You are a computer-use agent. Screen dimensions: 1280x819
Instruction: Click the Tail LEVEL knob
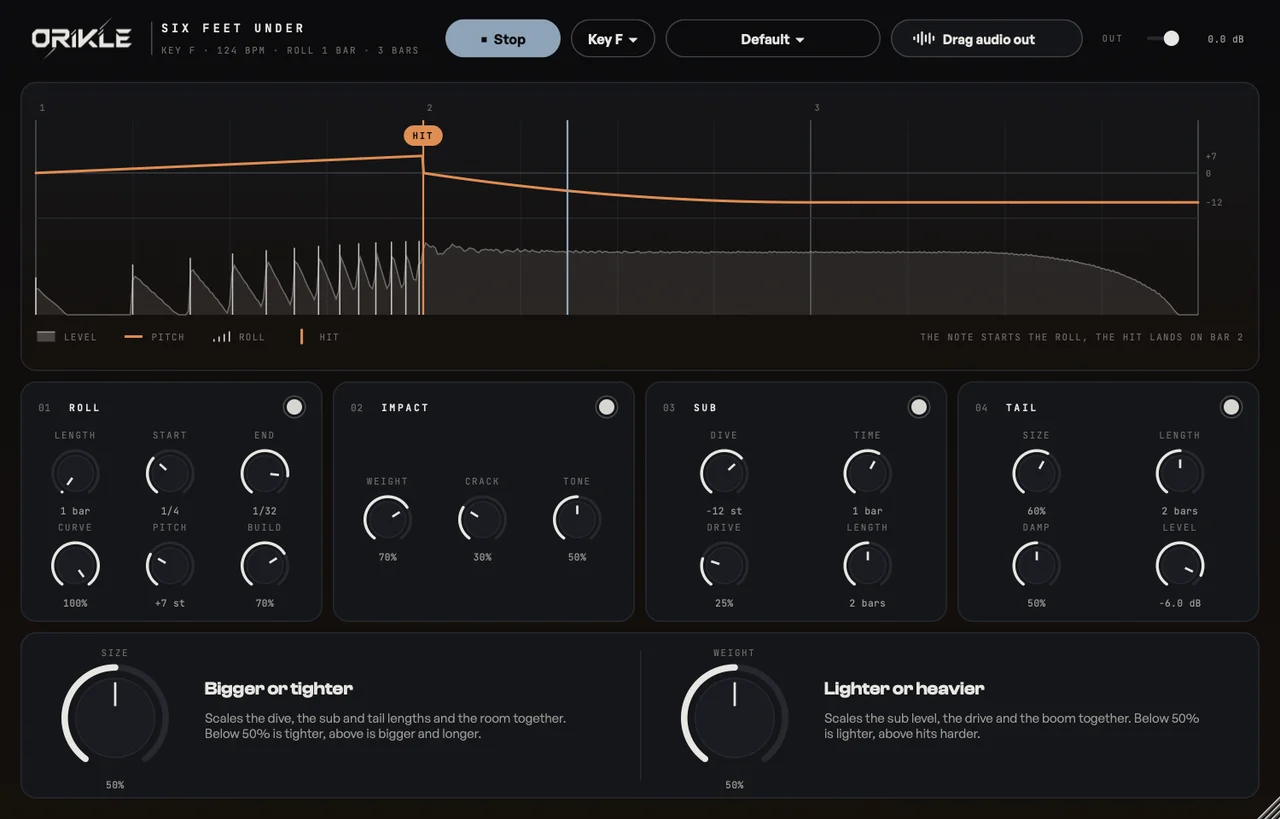click(x=1180, y=565)
